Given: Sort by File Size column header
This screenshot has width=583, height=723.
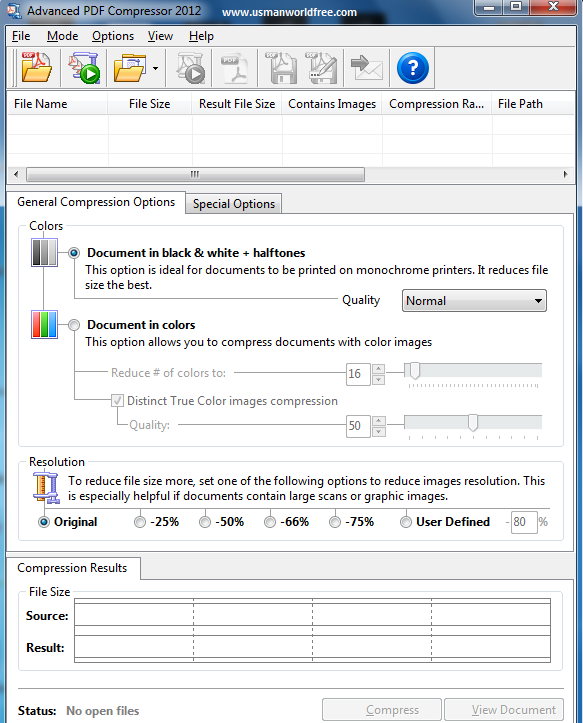Looking at the screenshot, I should 150,104.
